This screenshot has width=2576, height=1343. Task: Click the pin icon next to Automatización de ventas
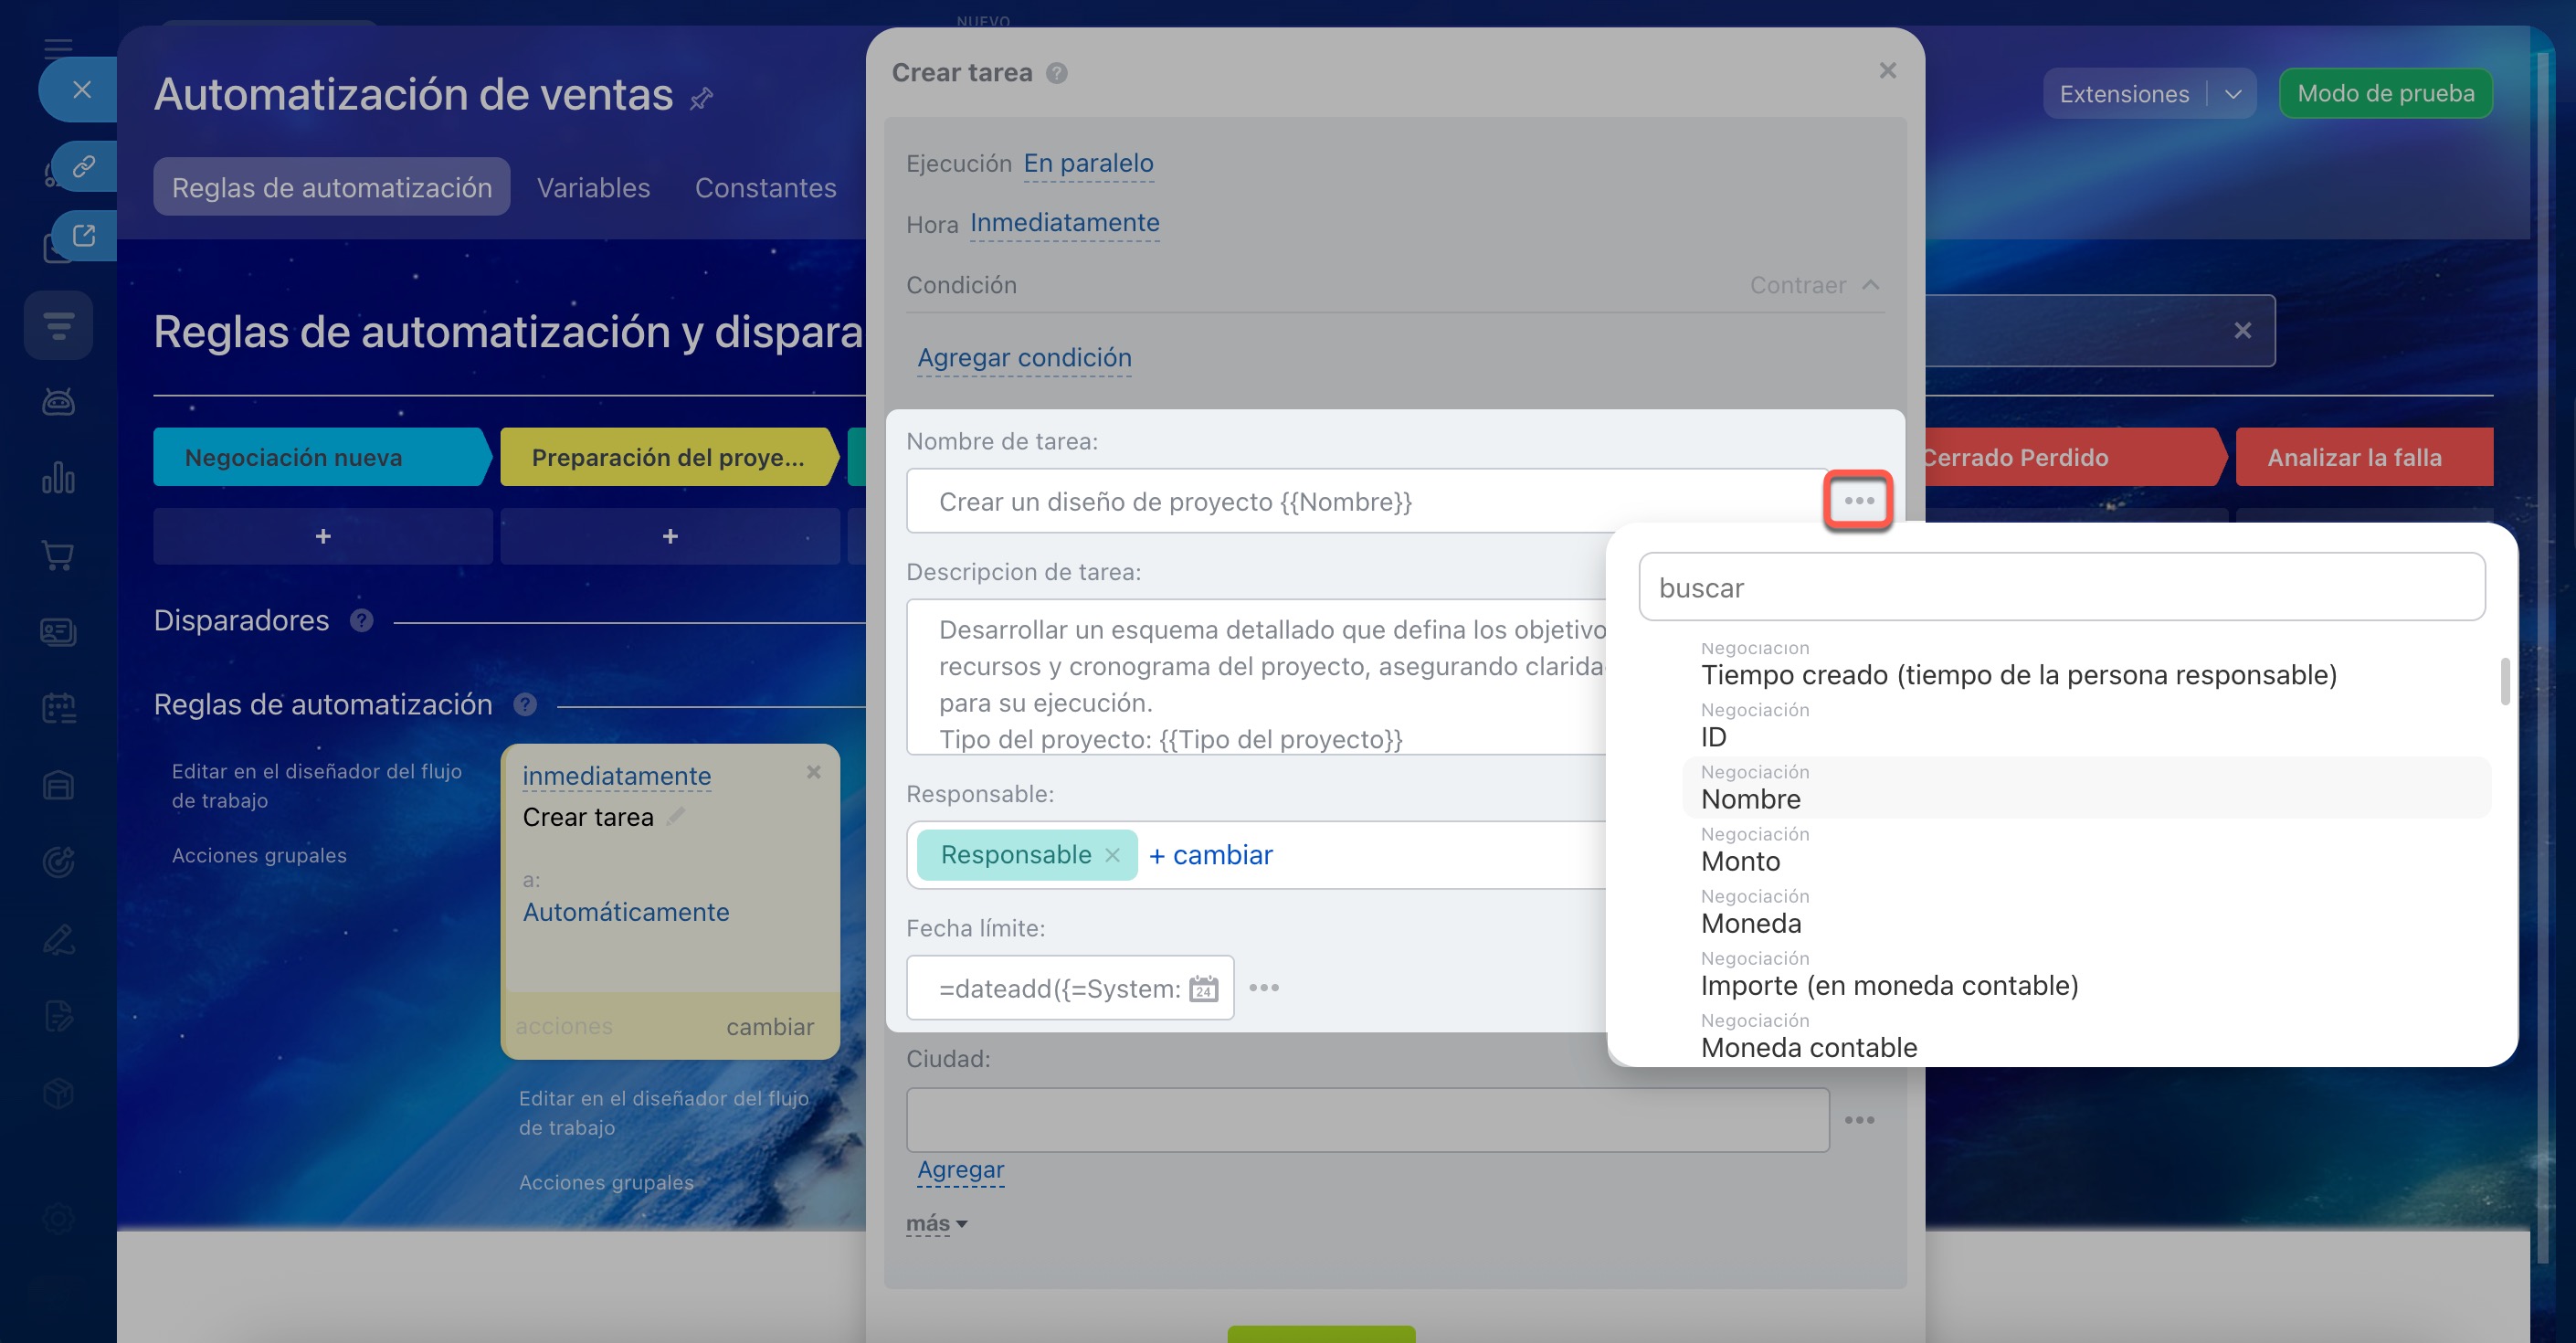coord(702,98)
